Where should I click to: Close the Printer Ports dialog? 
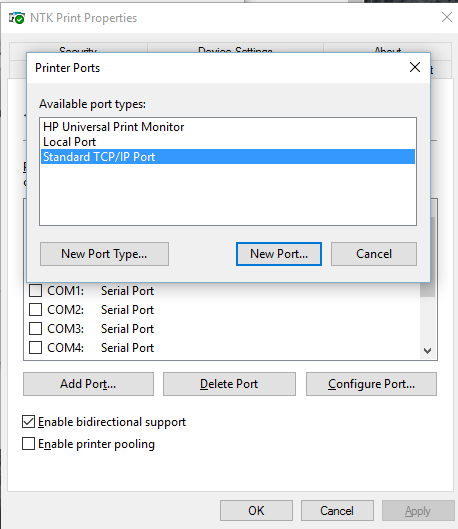(x=414, y=67)
